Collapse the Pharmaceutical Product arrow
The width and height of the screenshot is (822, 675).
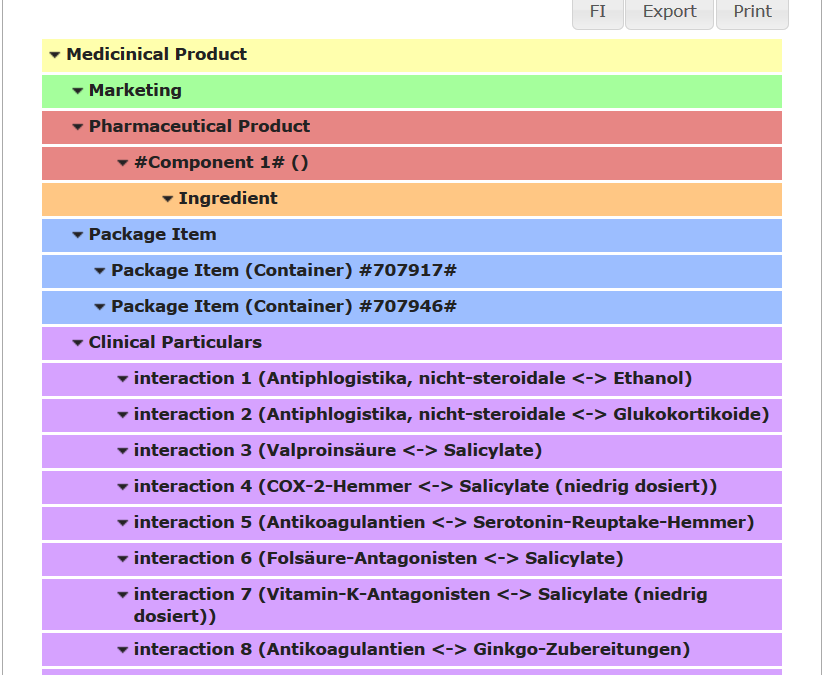coord(78,127)
